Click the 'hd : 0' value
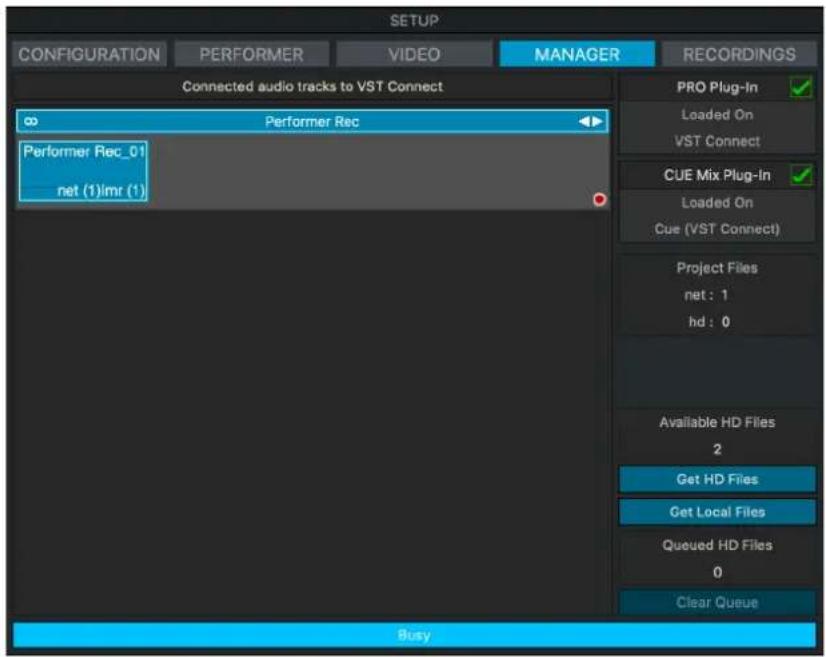The image size is (826, 657). tap(709, 322)
